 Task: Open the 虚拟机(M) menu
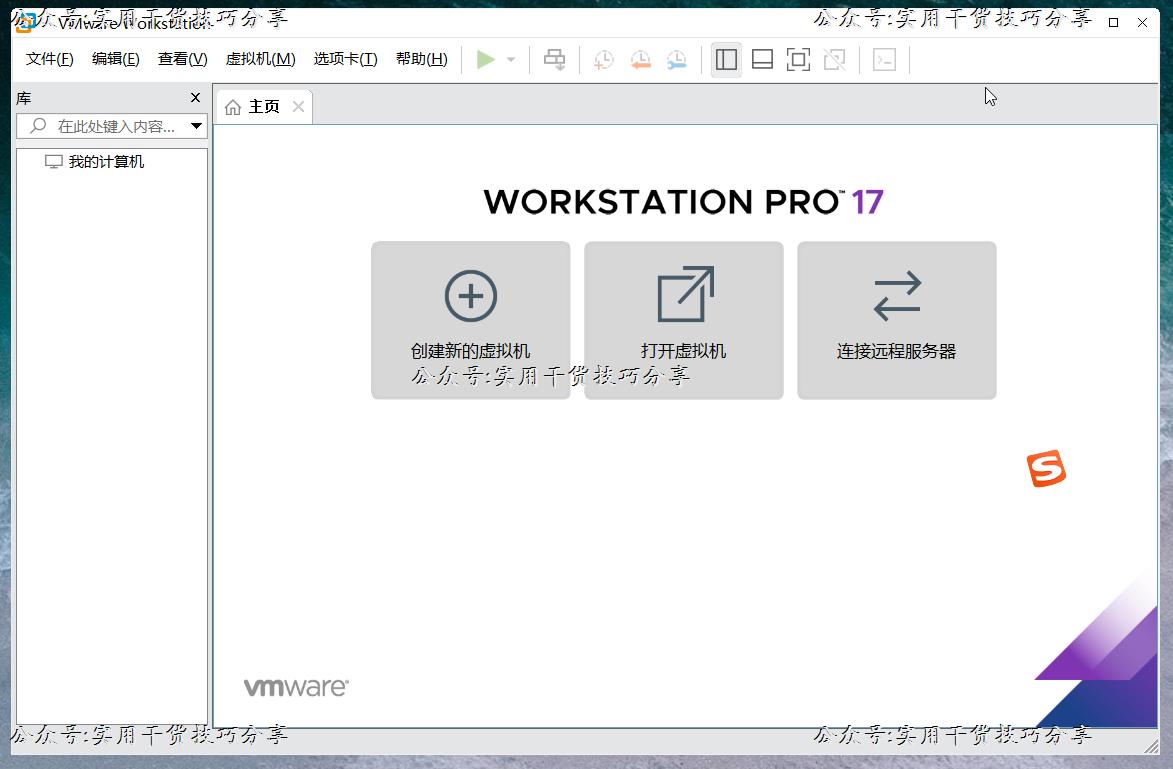tap(260, 59)
